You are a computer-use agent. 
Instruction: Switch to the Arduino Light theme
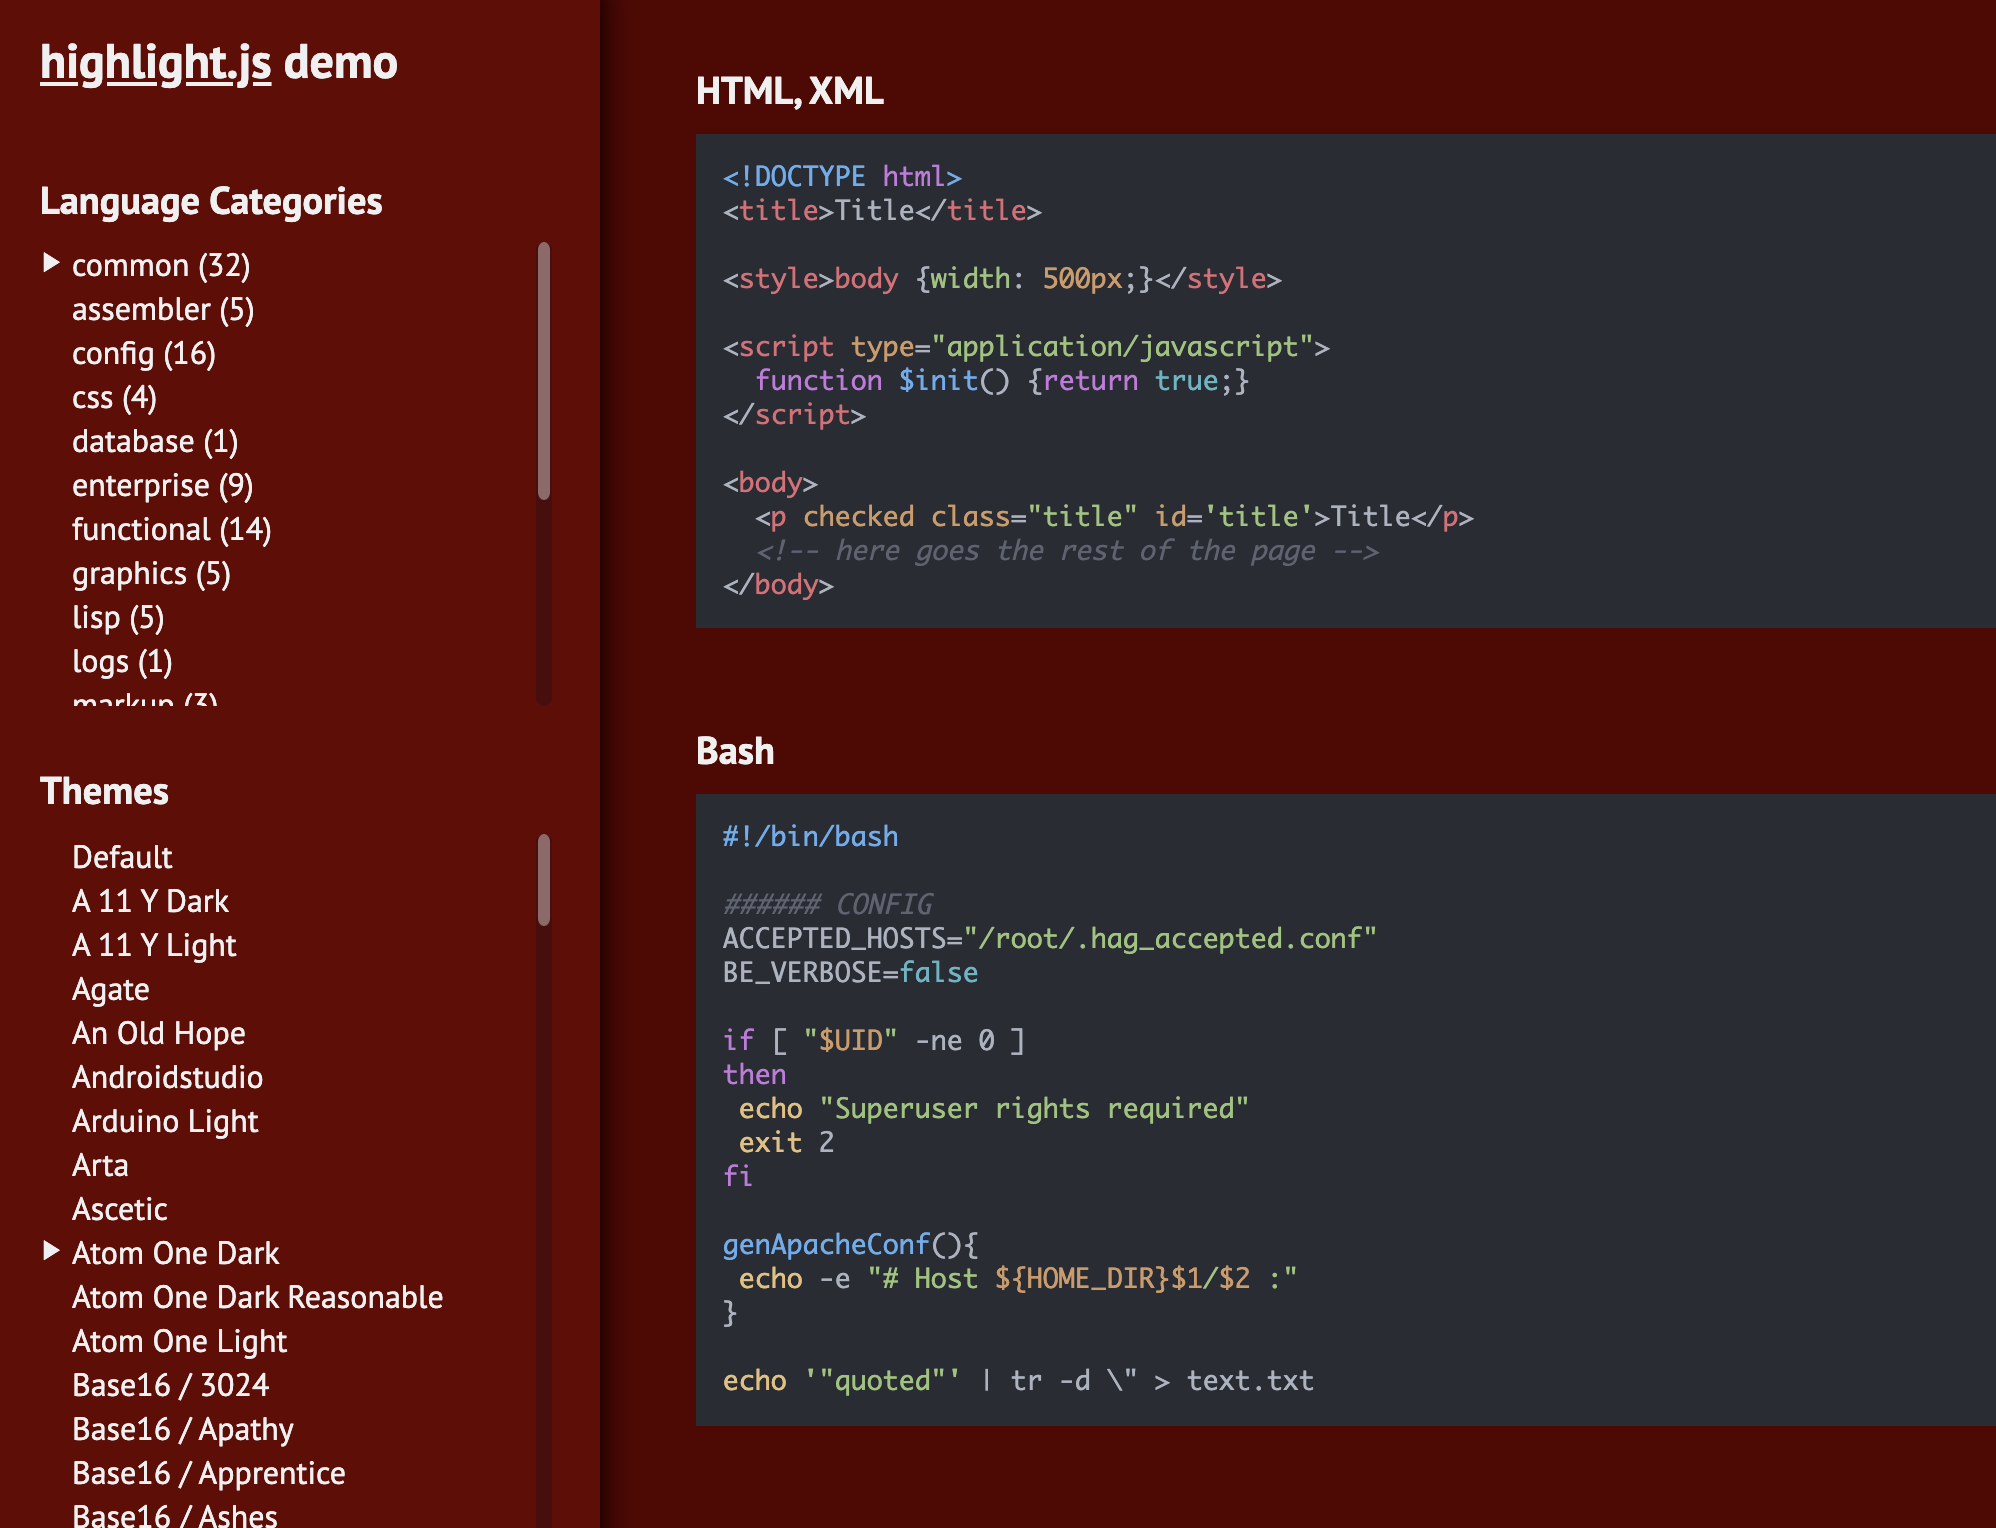(x=165, y=1122)
